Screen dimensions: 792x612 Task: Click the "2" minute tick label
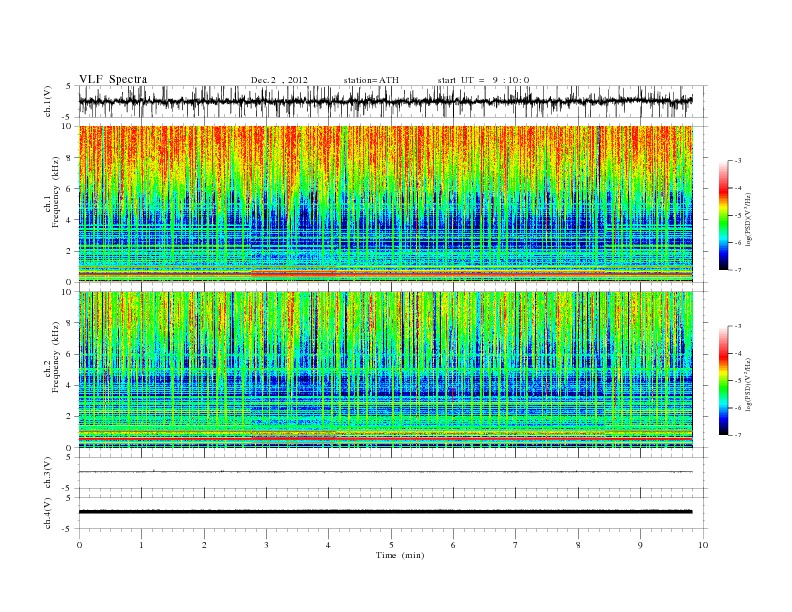(x=204, y=545)
